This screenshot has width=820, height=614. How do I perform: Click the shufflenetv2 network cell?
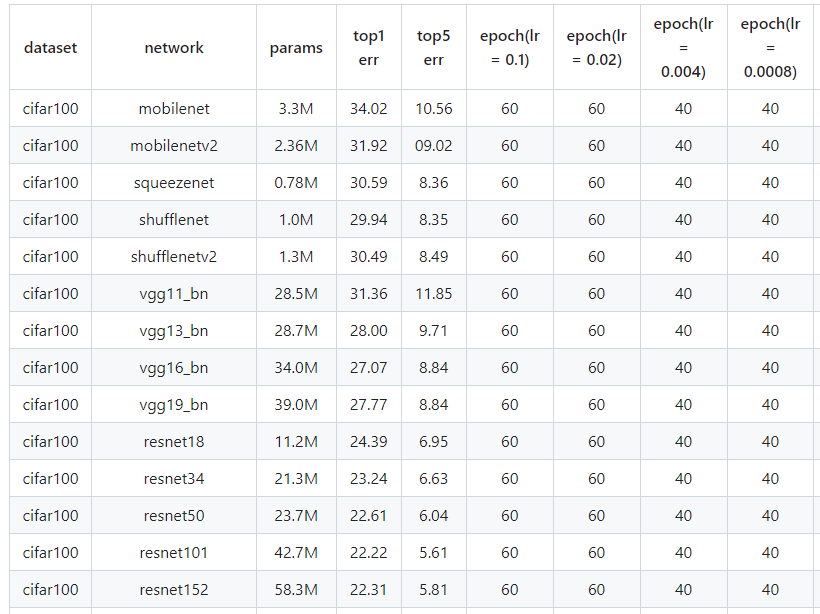(174, 256)
